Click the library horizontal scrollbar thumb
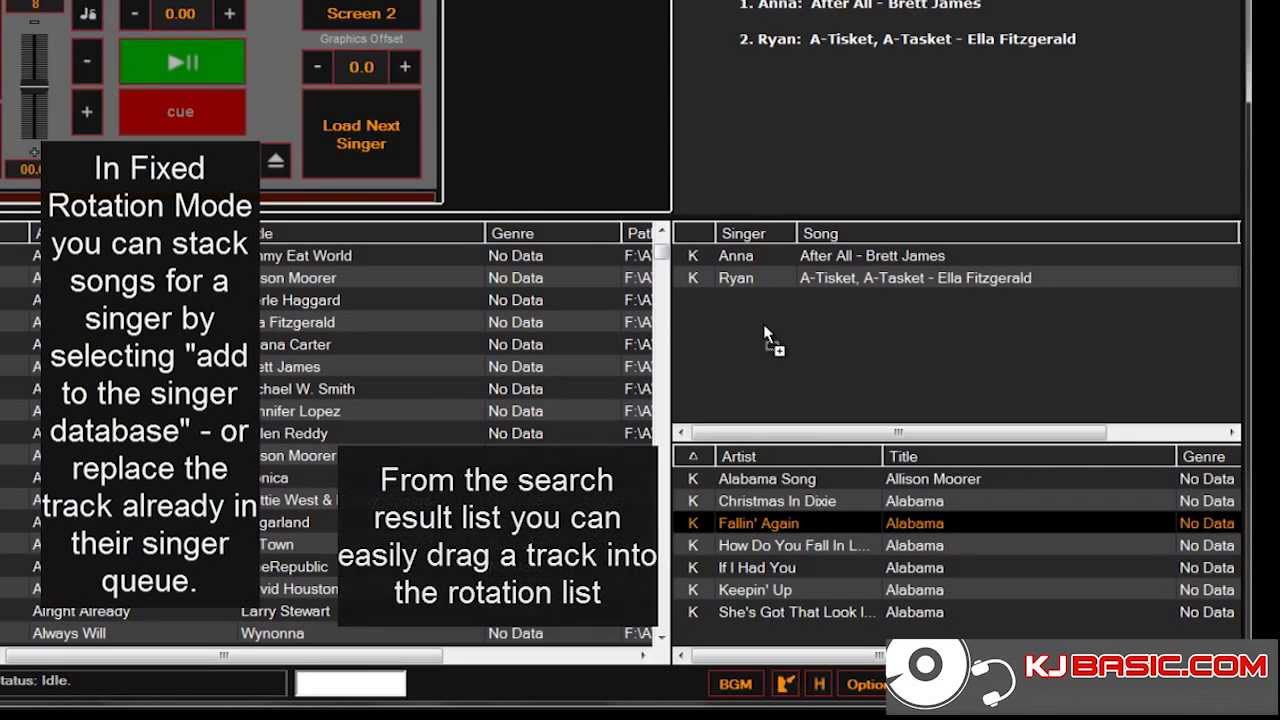 (224, 656)
